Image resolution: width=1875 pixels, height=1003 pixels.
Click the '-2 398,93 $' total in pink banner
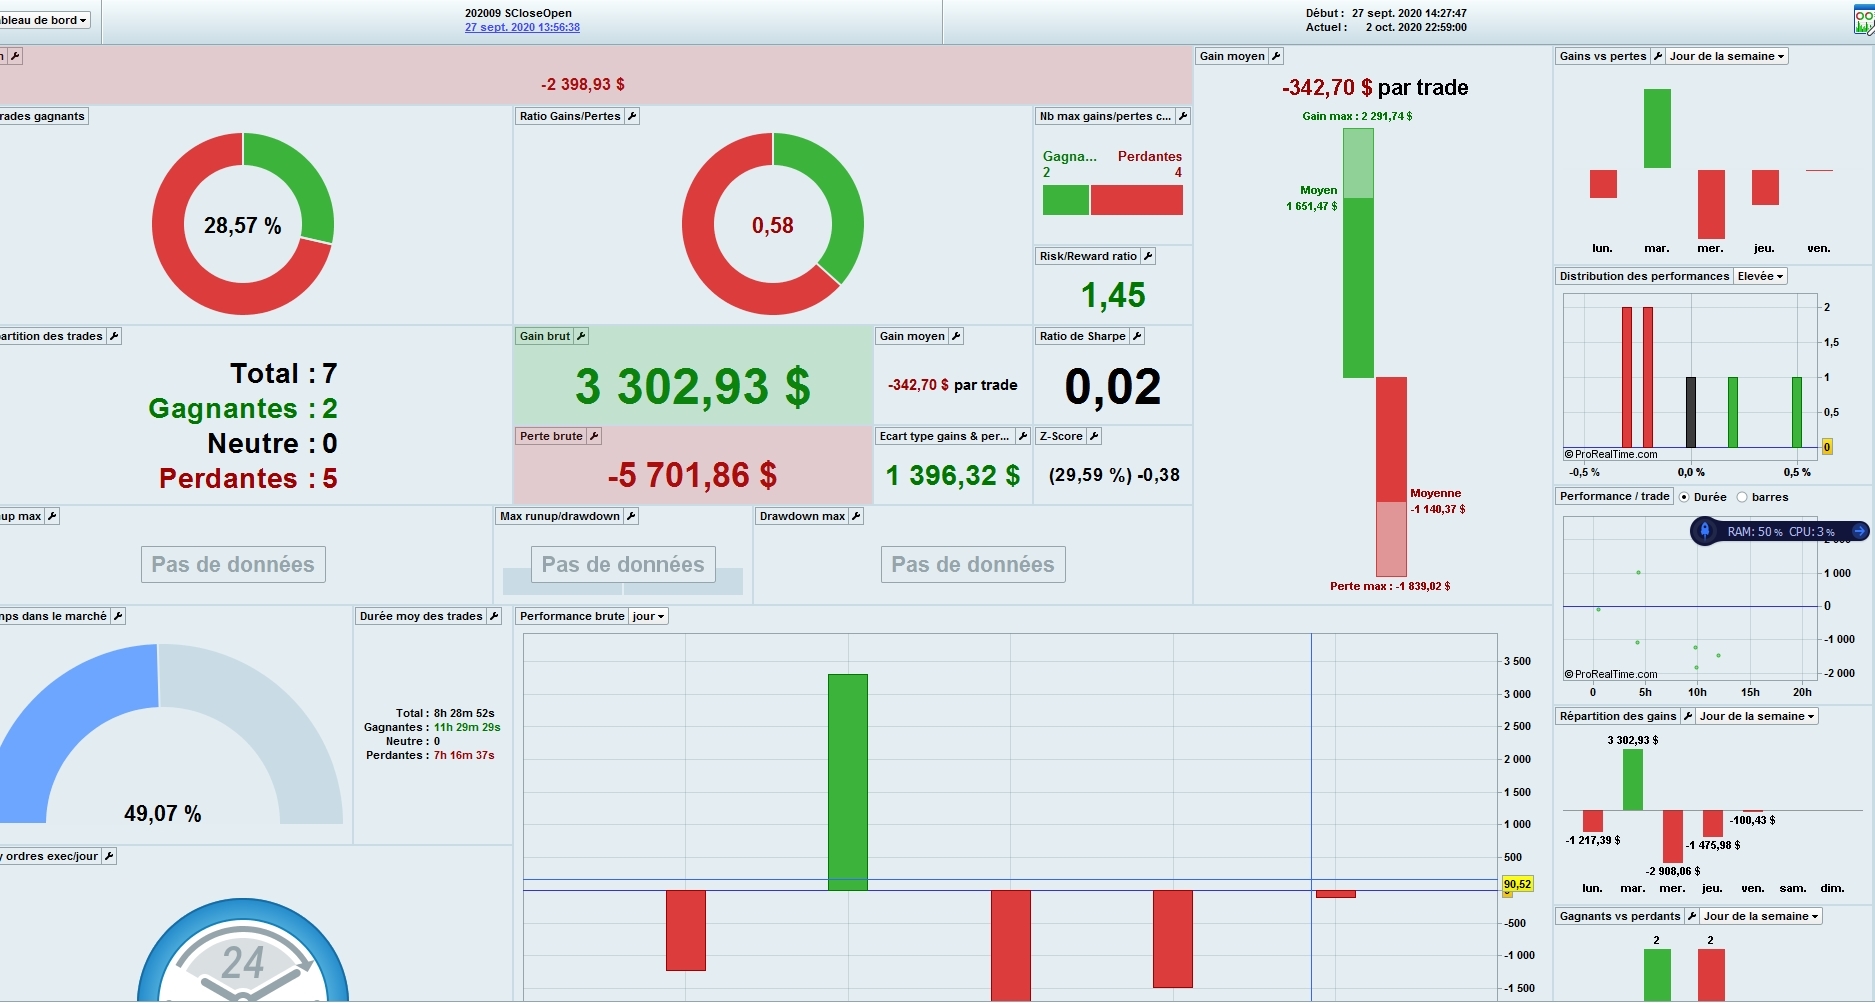pyautogui.click(x=583, y=85)
